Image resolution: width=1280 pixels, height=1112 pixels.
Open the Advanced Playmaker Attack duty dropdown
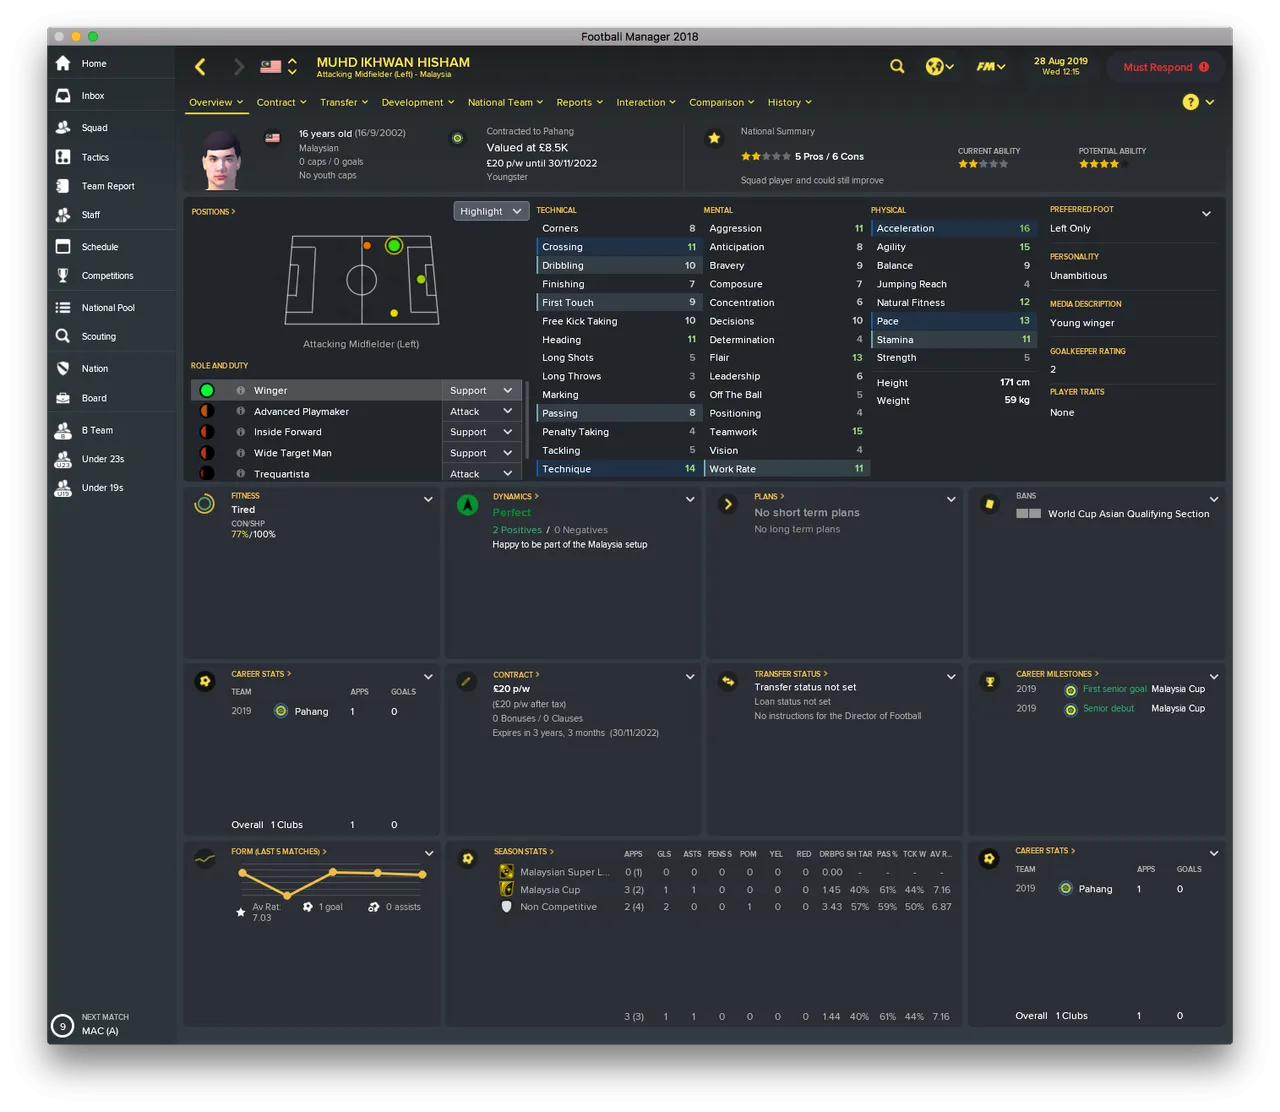481,411
